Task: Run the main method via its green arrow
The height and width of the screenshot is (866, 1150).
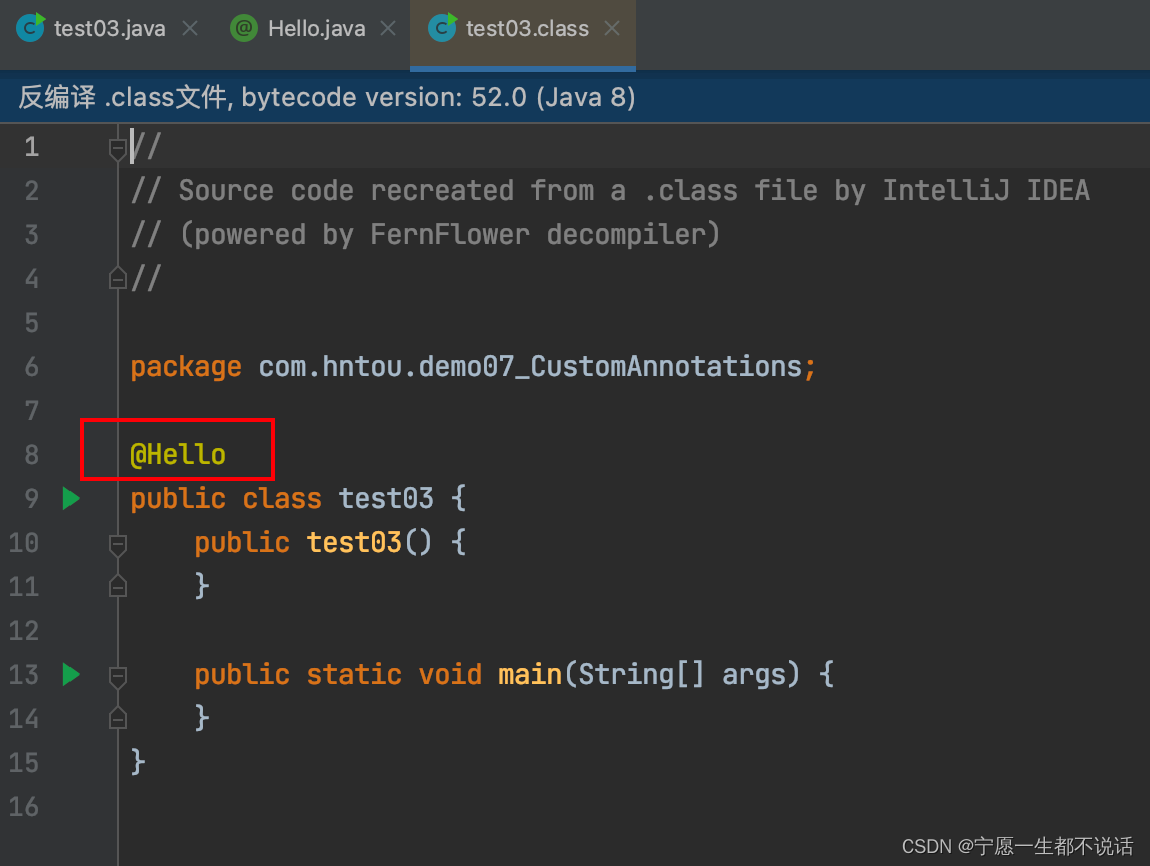Action: (69, 674)
